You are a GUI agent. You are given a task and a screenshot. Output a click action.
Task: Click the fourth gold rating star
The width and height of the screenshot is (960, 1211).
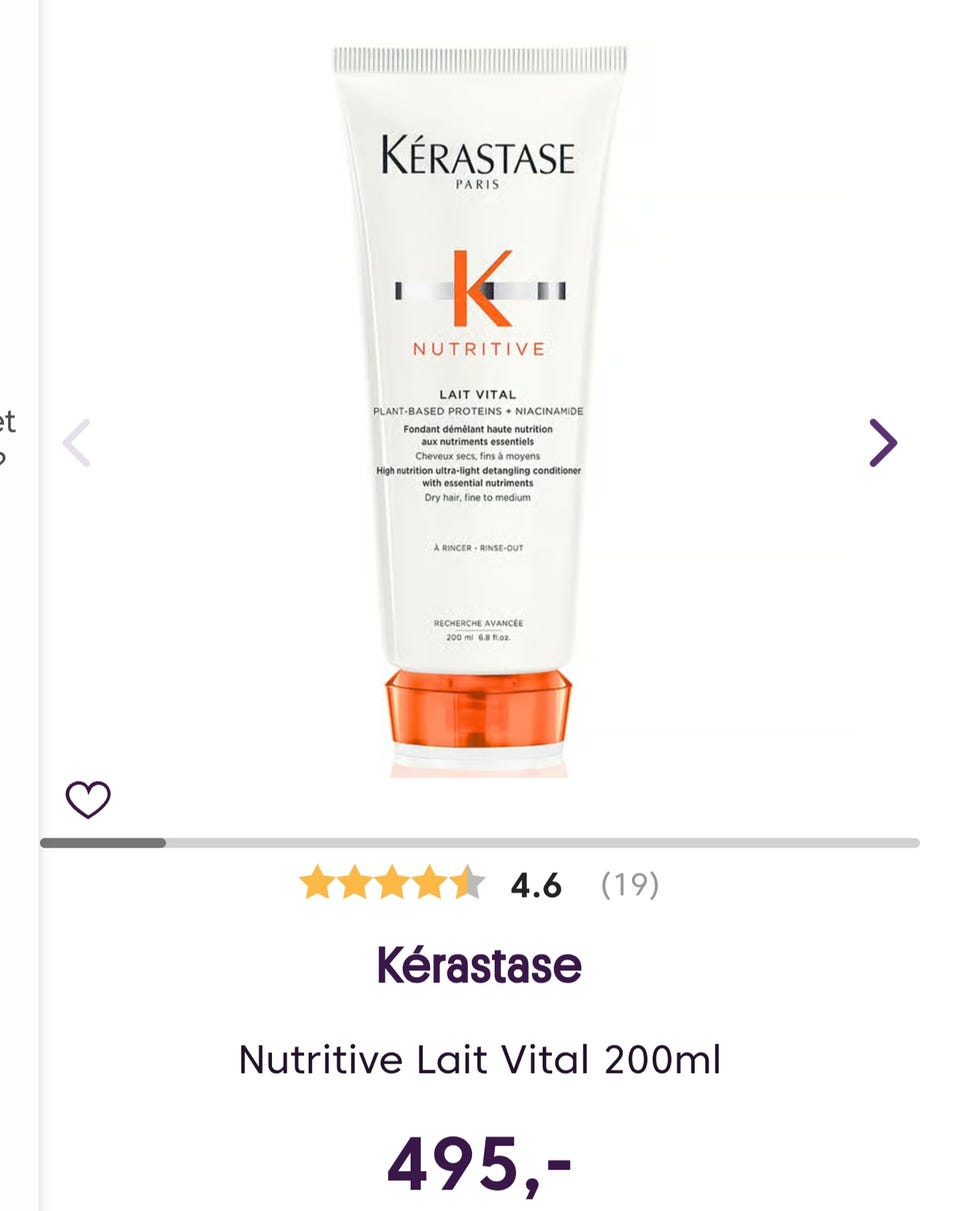430,883
